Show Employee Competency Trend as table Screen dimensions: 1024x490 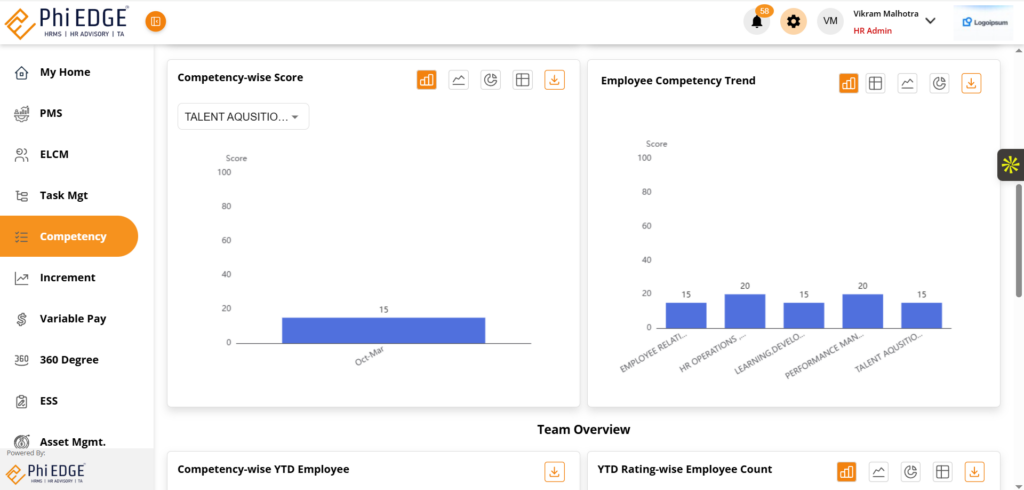[x=876, y=84]
